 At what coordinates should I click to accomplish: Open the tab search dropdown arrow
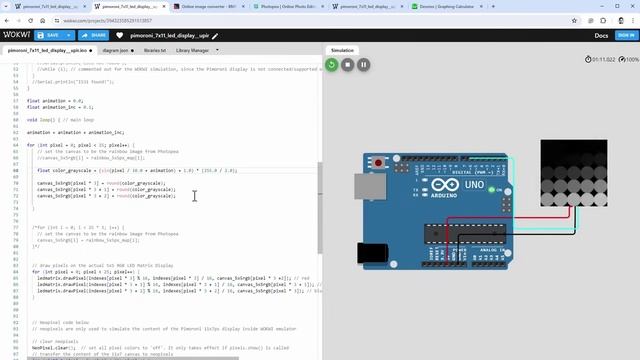pos(6,7)
